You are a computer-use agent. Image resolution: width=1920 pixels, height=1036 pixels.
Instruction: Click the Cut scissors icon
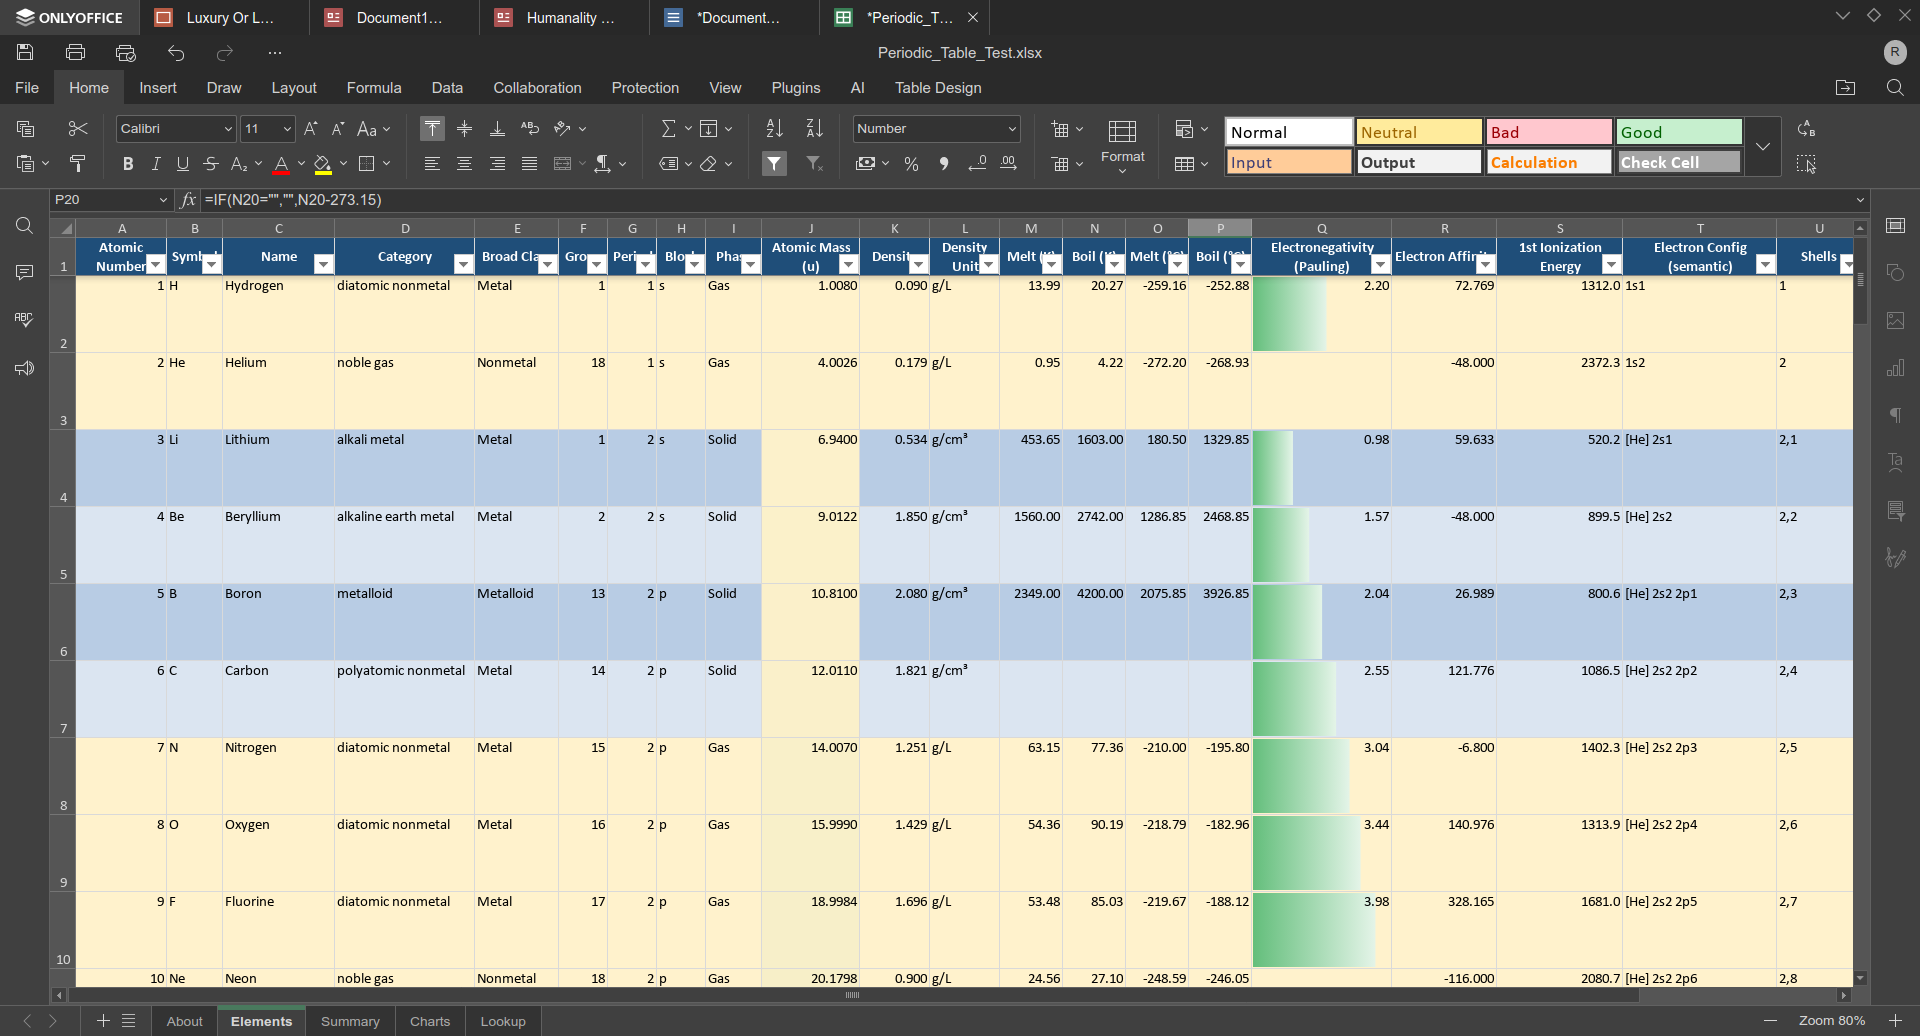[77, 129]
